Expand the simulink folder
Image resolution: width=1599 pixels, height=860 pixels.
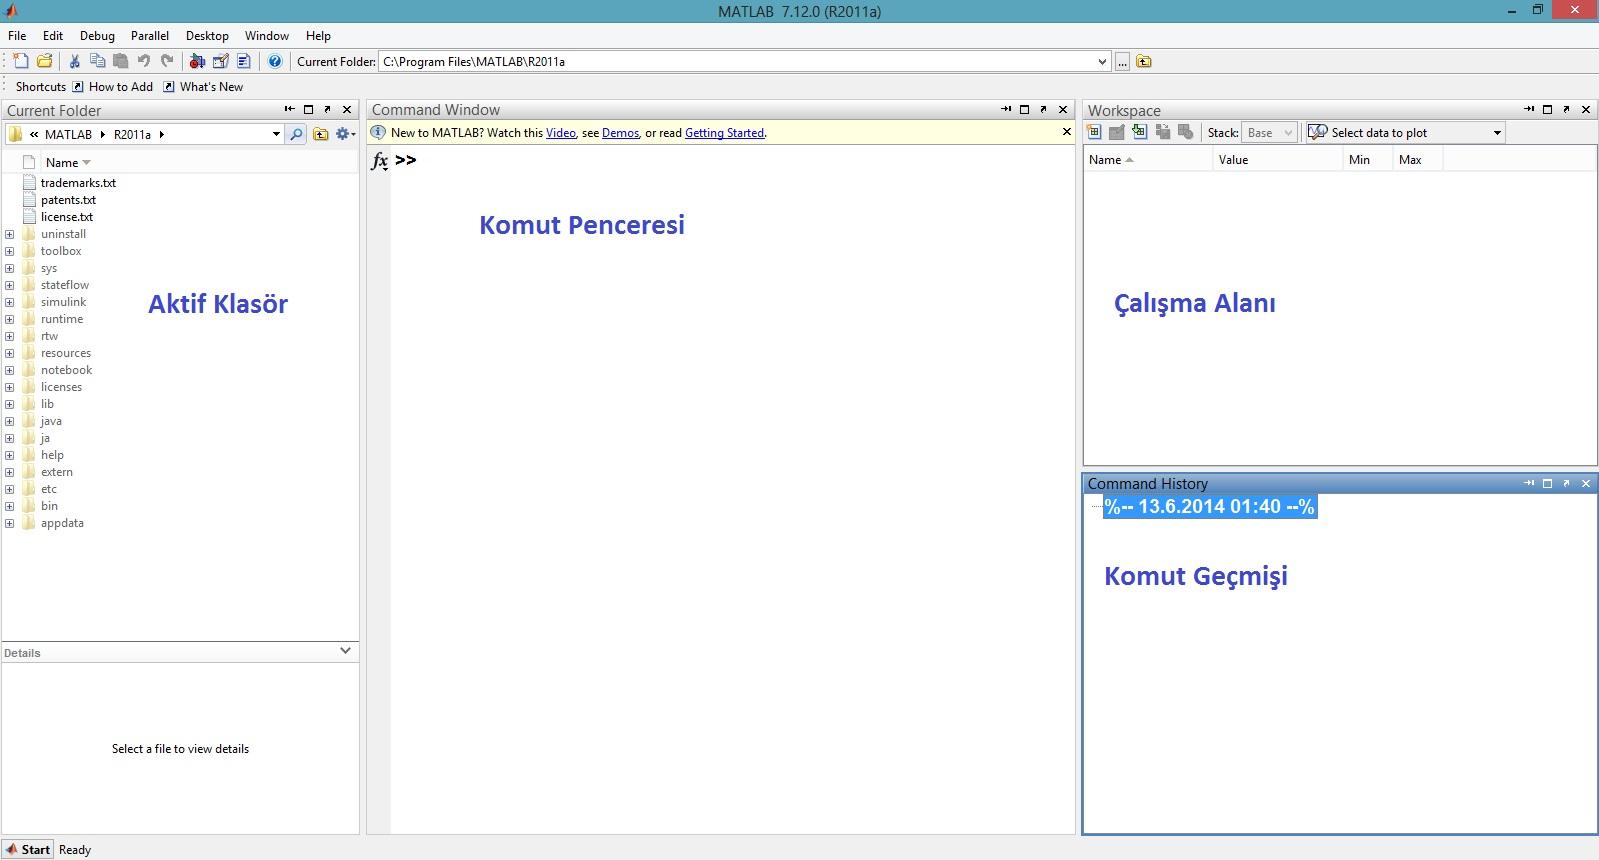(10, 302)
